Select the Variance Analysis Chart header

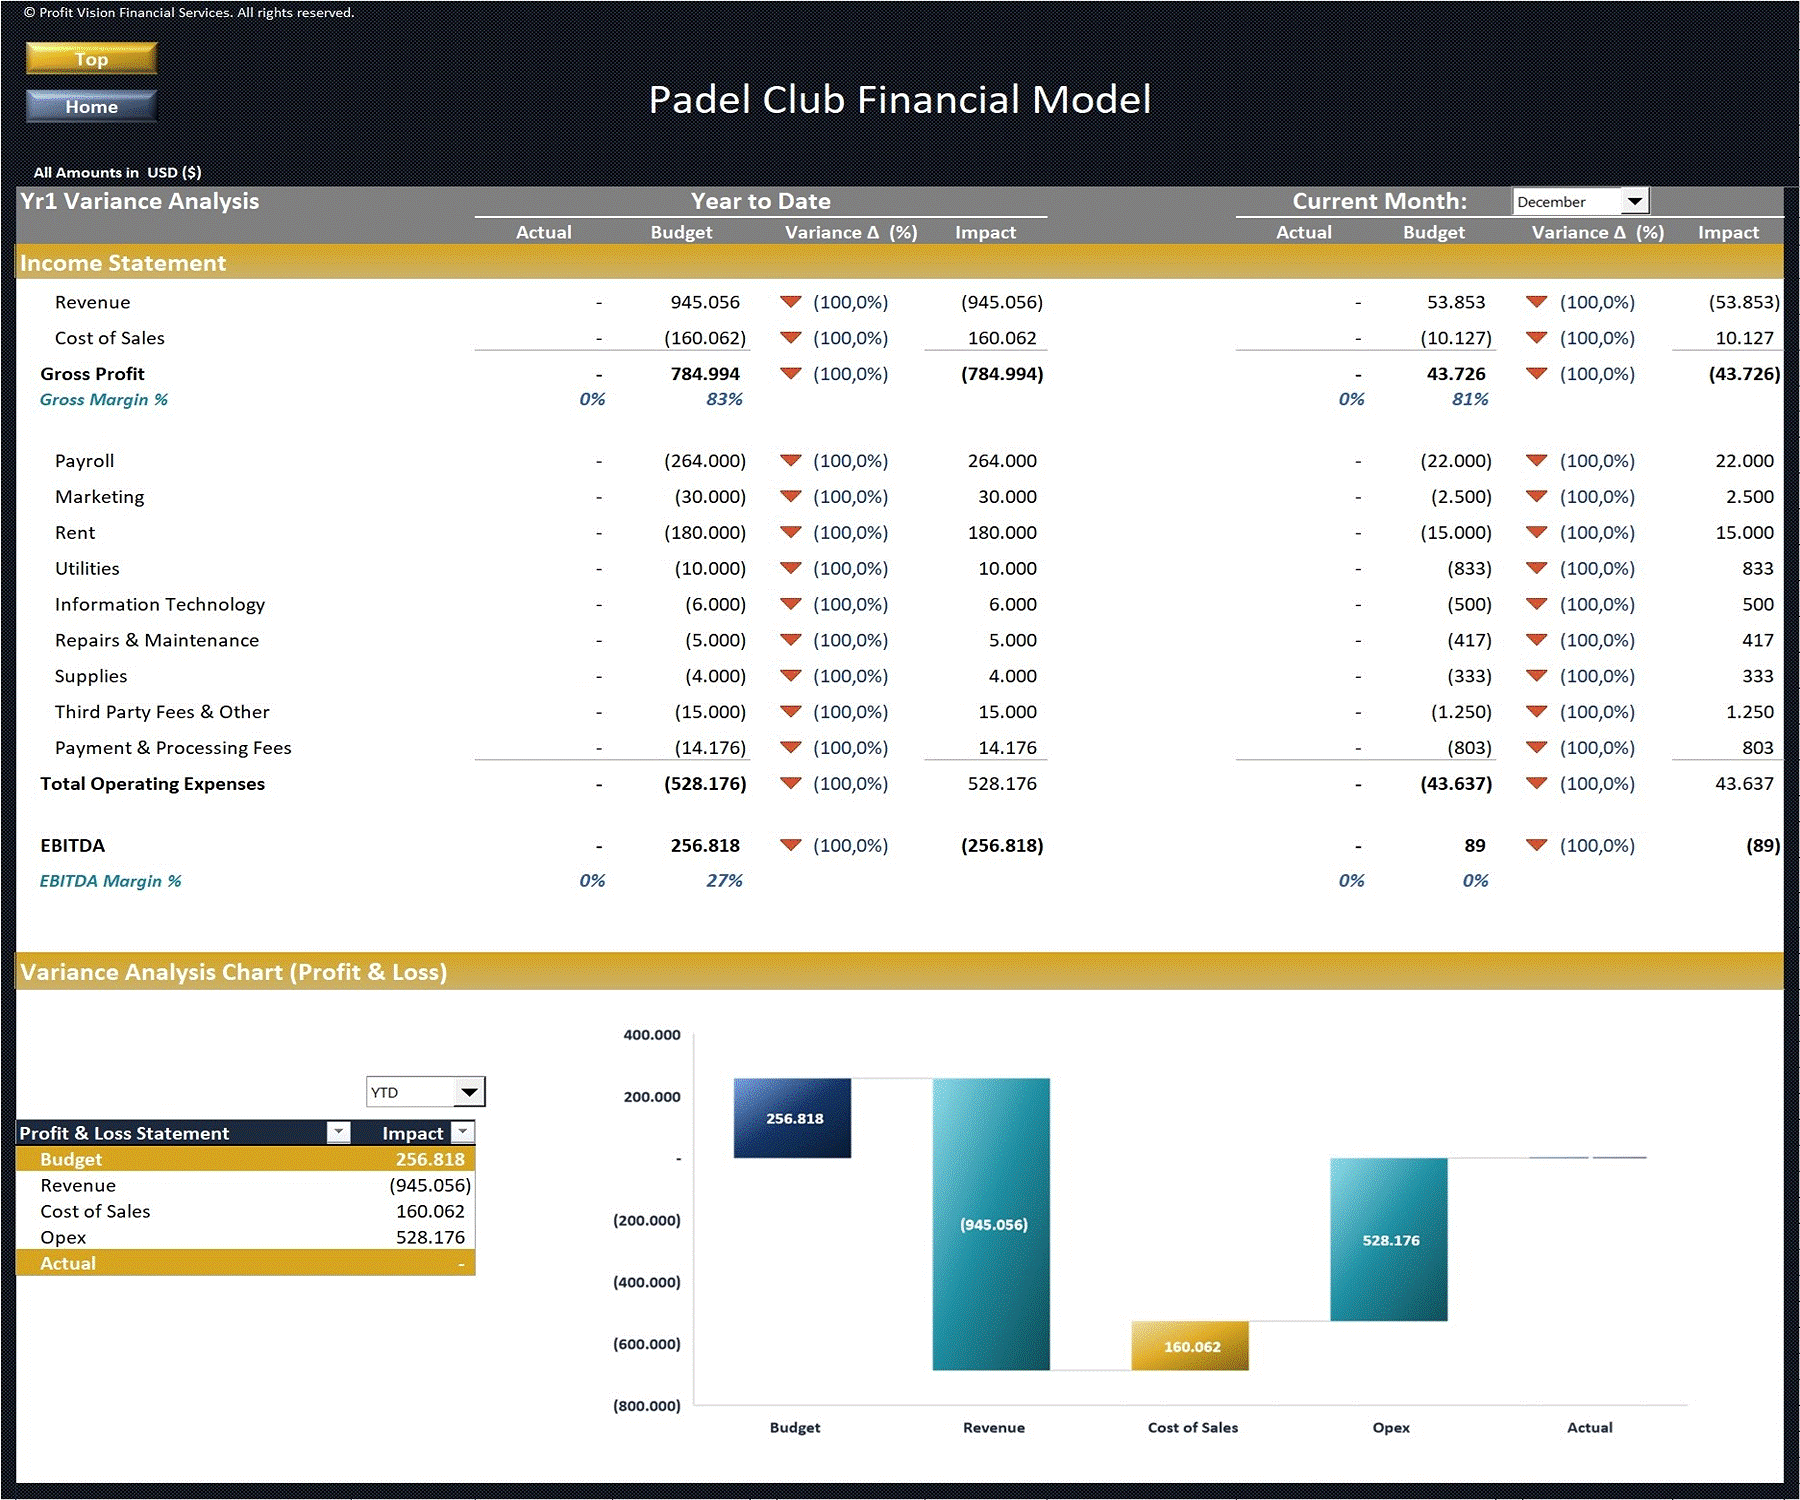coord(235,971)
